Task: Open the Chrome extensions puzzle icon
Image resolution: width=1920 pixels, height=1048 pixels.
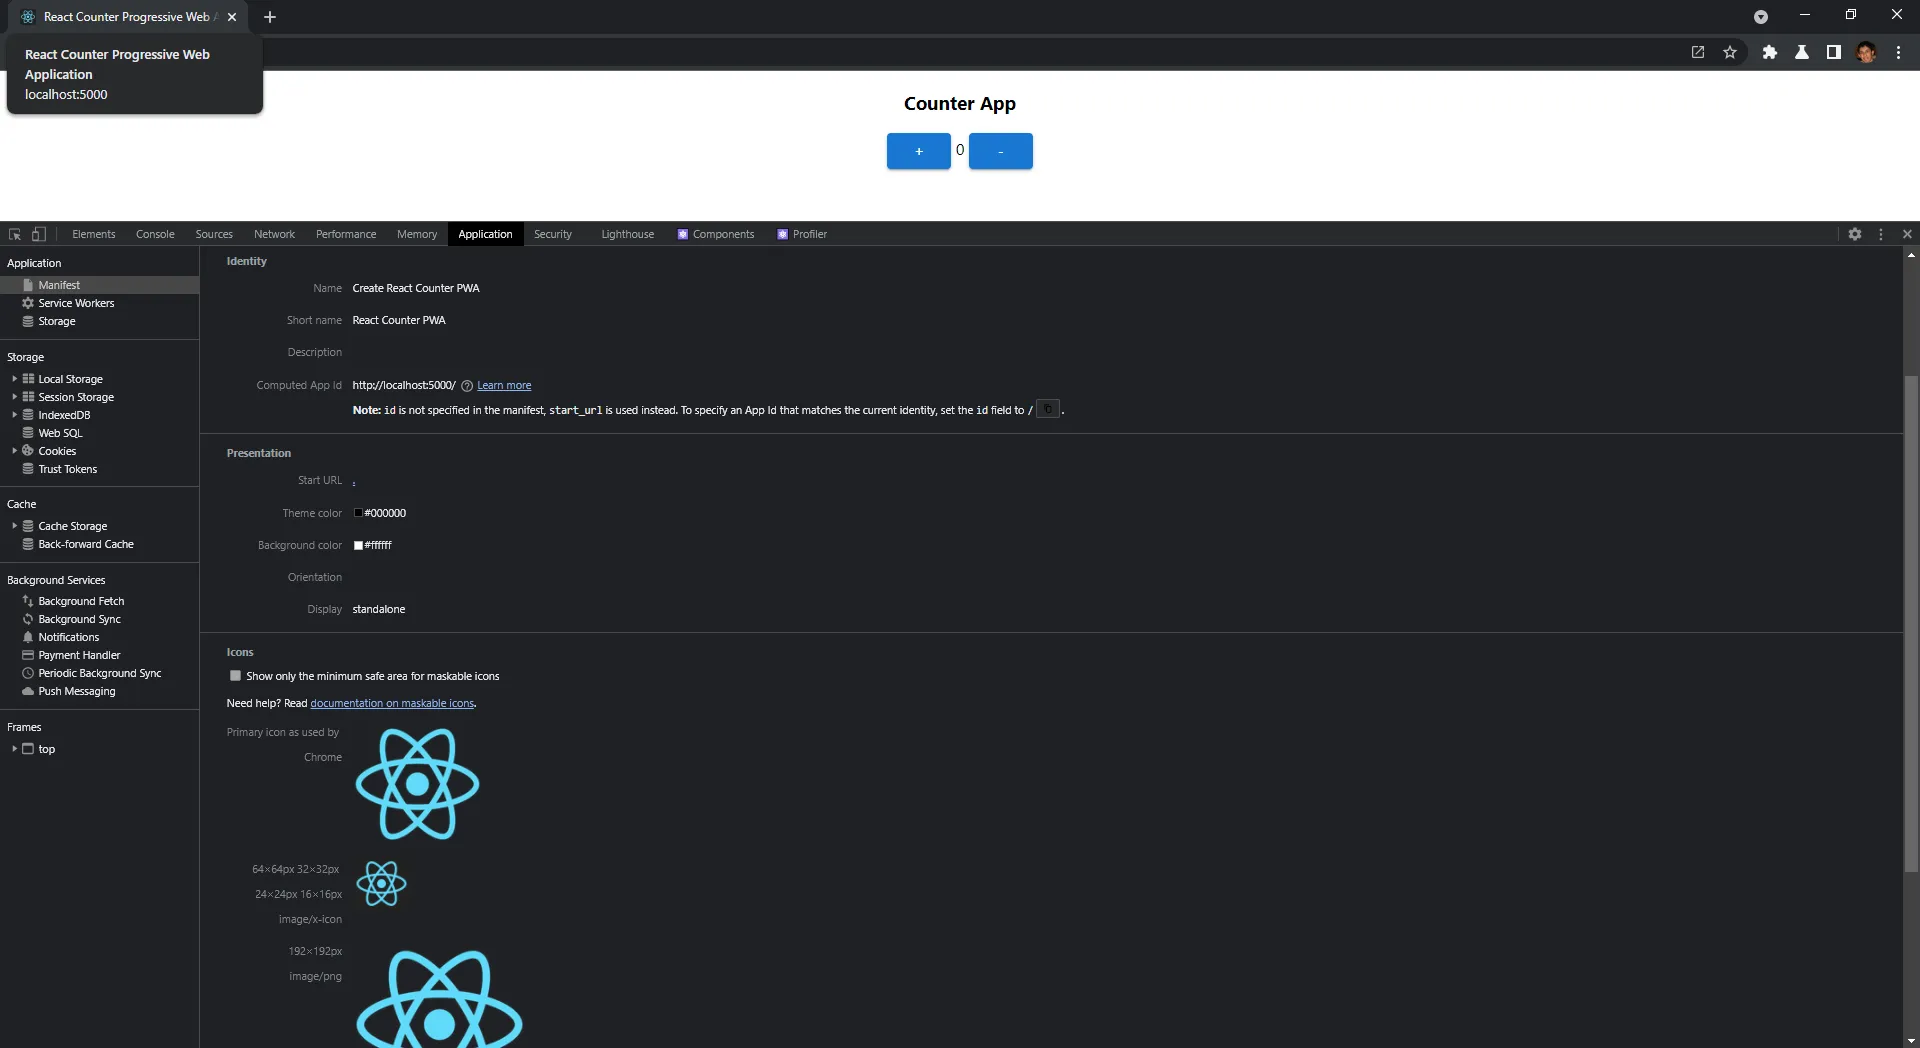Action: [1769, 52]
